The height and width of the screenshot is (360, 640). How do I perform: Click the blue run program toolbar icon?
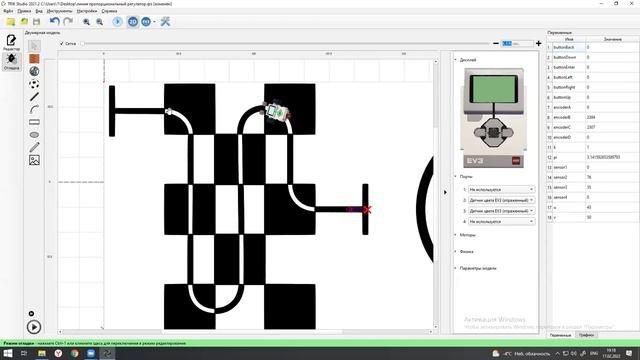tap(118, 22)
